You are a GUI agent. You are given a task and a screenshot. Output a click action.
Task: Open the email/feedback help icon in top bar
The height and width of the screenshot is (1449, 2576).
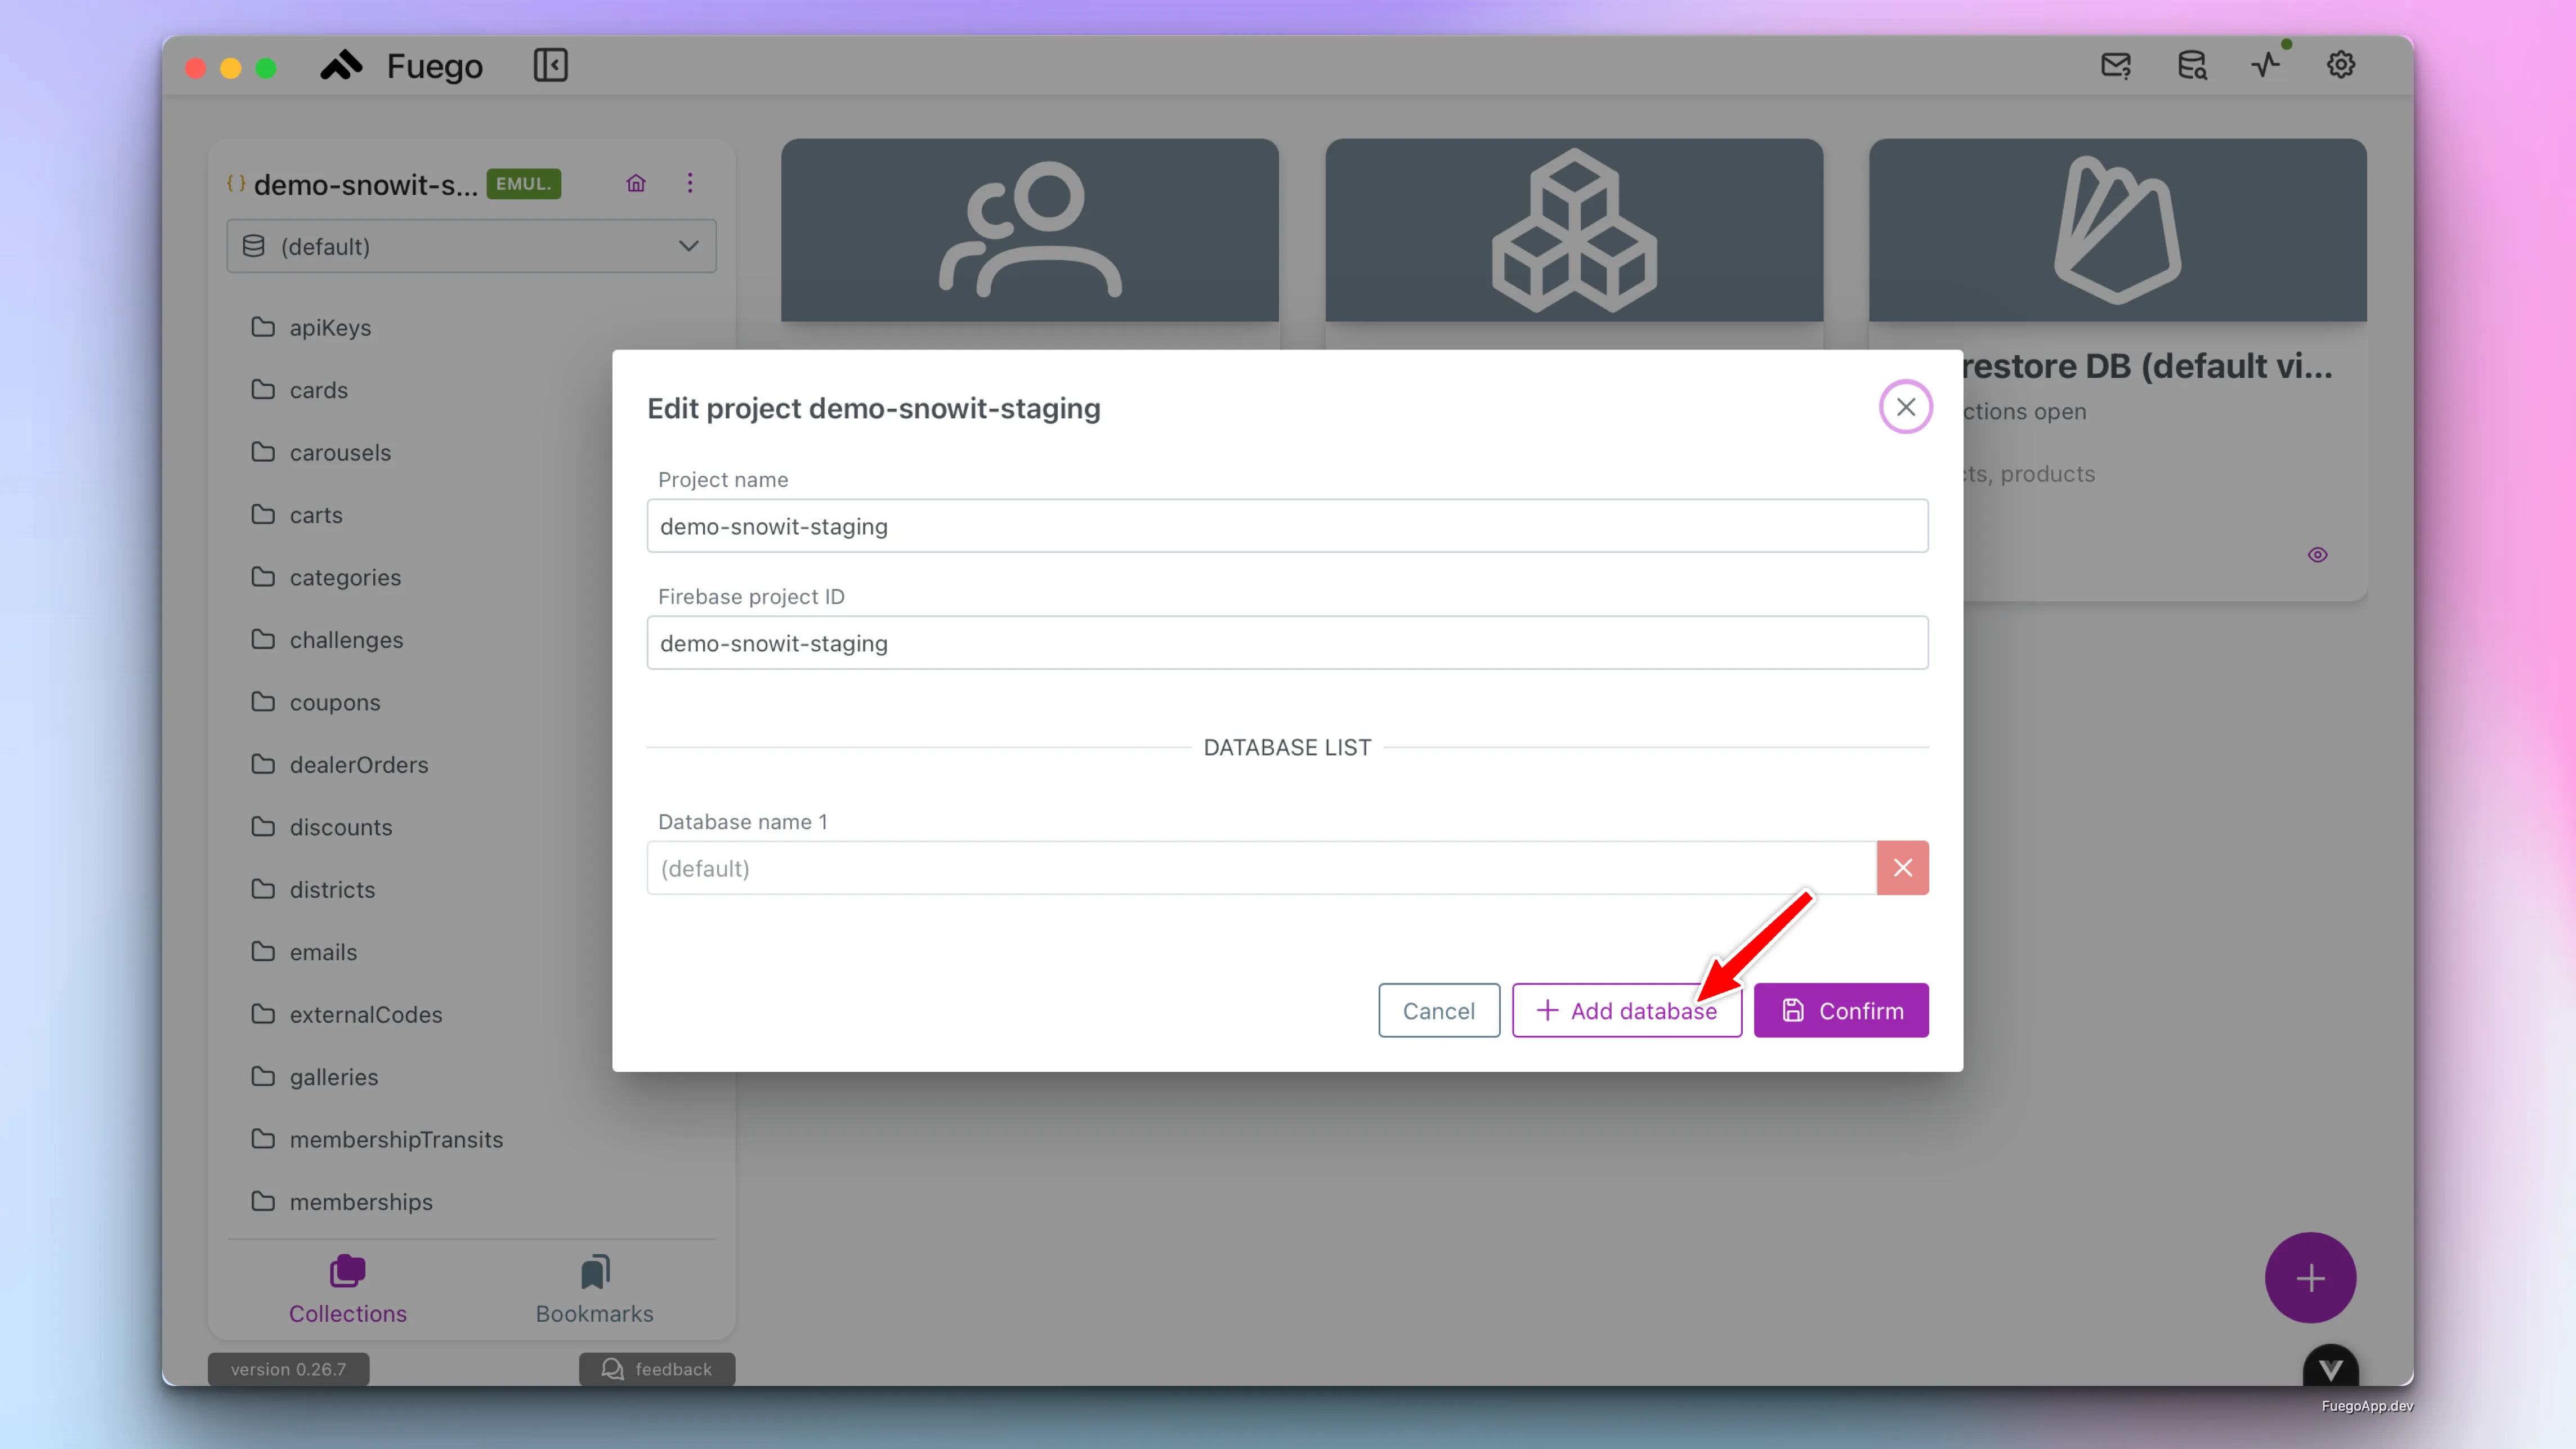coord(2116,65)
